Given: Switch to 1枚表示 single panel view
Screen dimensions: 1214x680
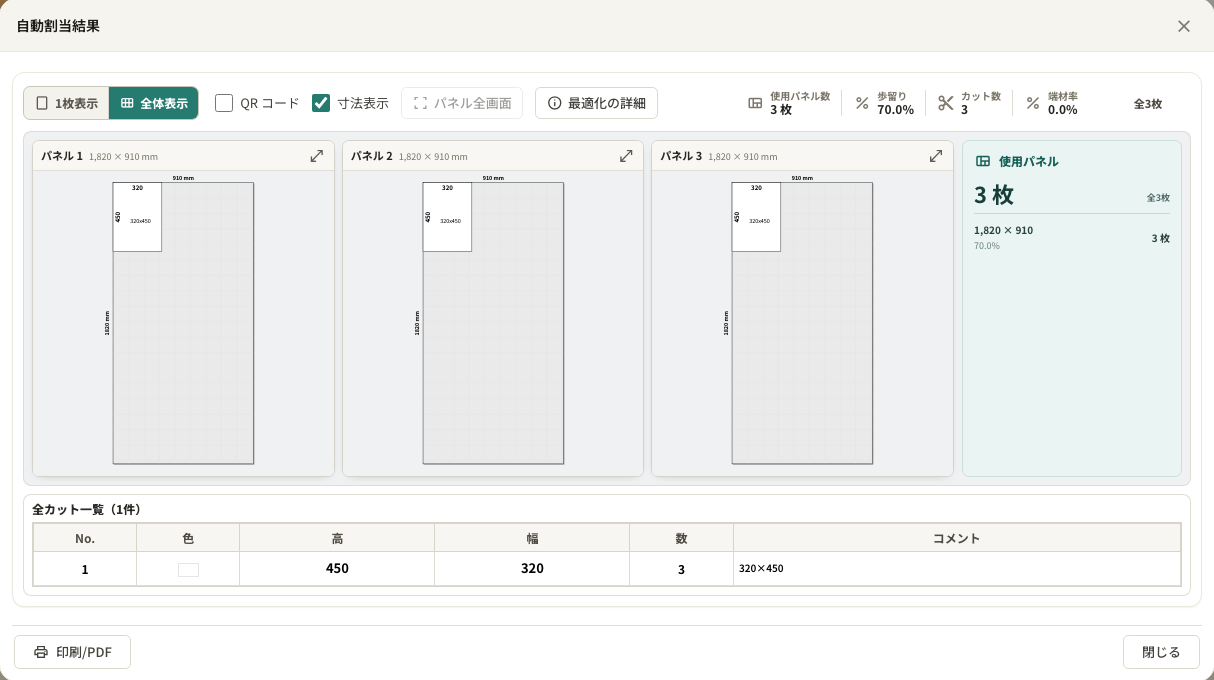Looking at the screenshot, I should pos(67,103).
